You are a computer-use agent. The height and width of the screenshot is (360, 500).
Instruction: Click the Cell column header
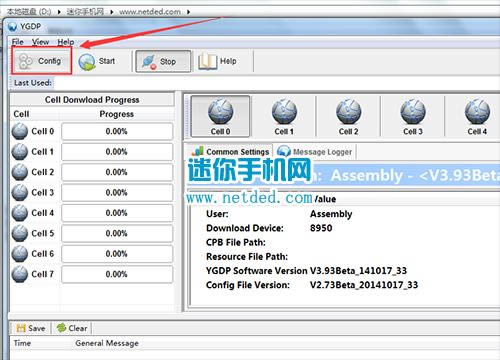pos(21,114)
